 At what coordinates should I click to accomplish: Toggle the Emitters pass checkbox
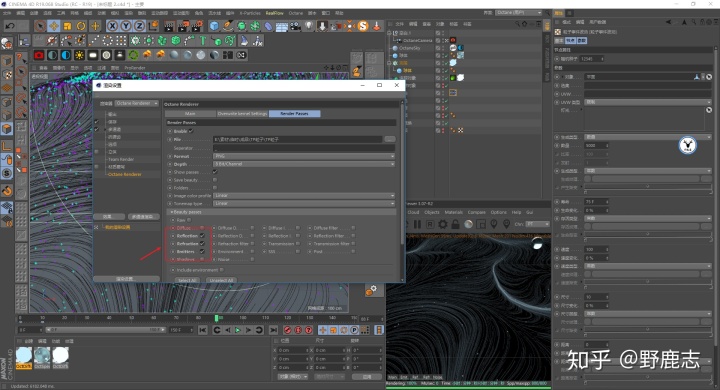coord(202,252)
